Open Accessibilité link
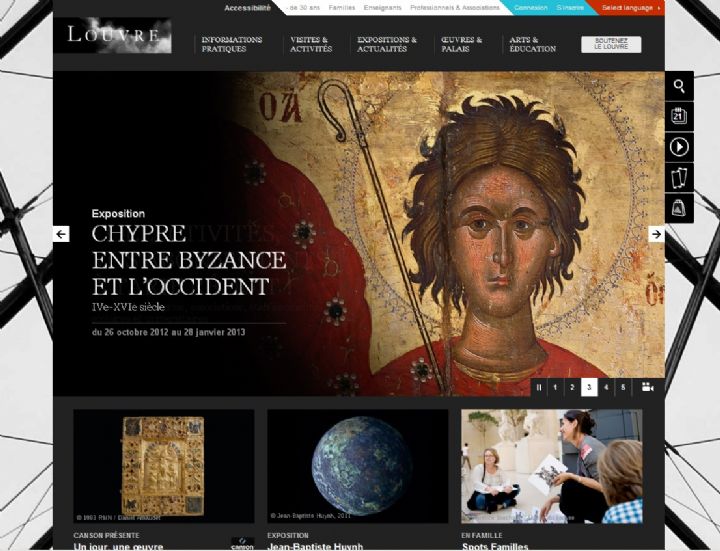 (x=248, y=8)
